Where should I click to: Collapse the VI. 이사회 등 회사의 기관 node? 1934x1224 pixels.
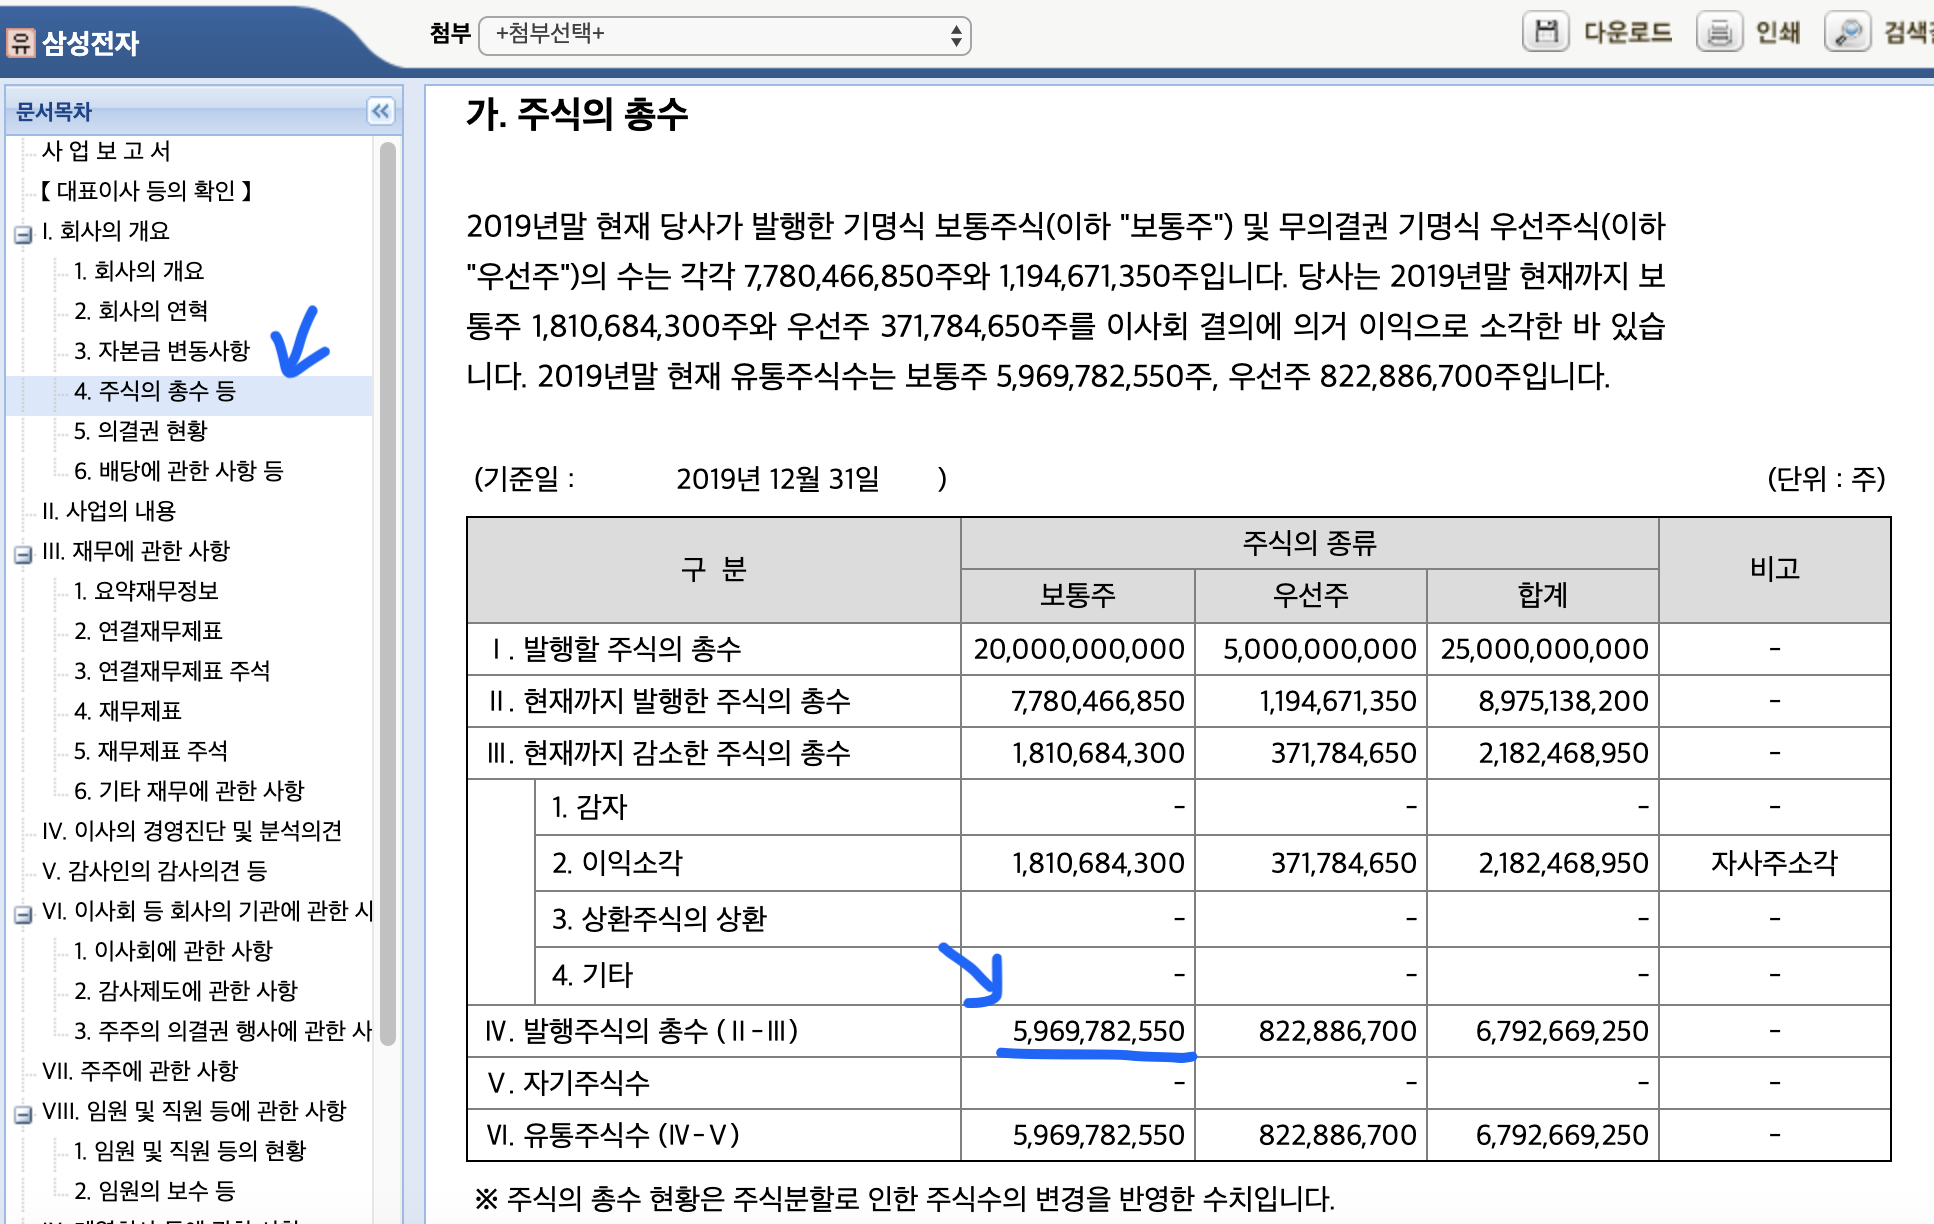[23, 915]
